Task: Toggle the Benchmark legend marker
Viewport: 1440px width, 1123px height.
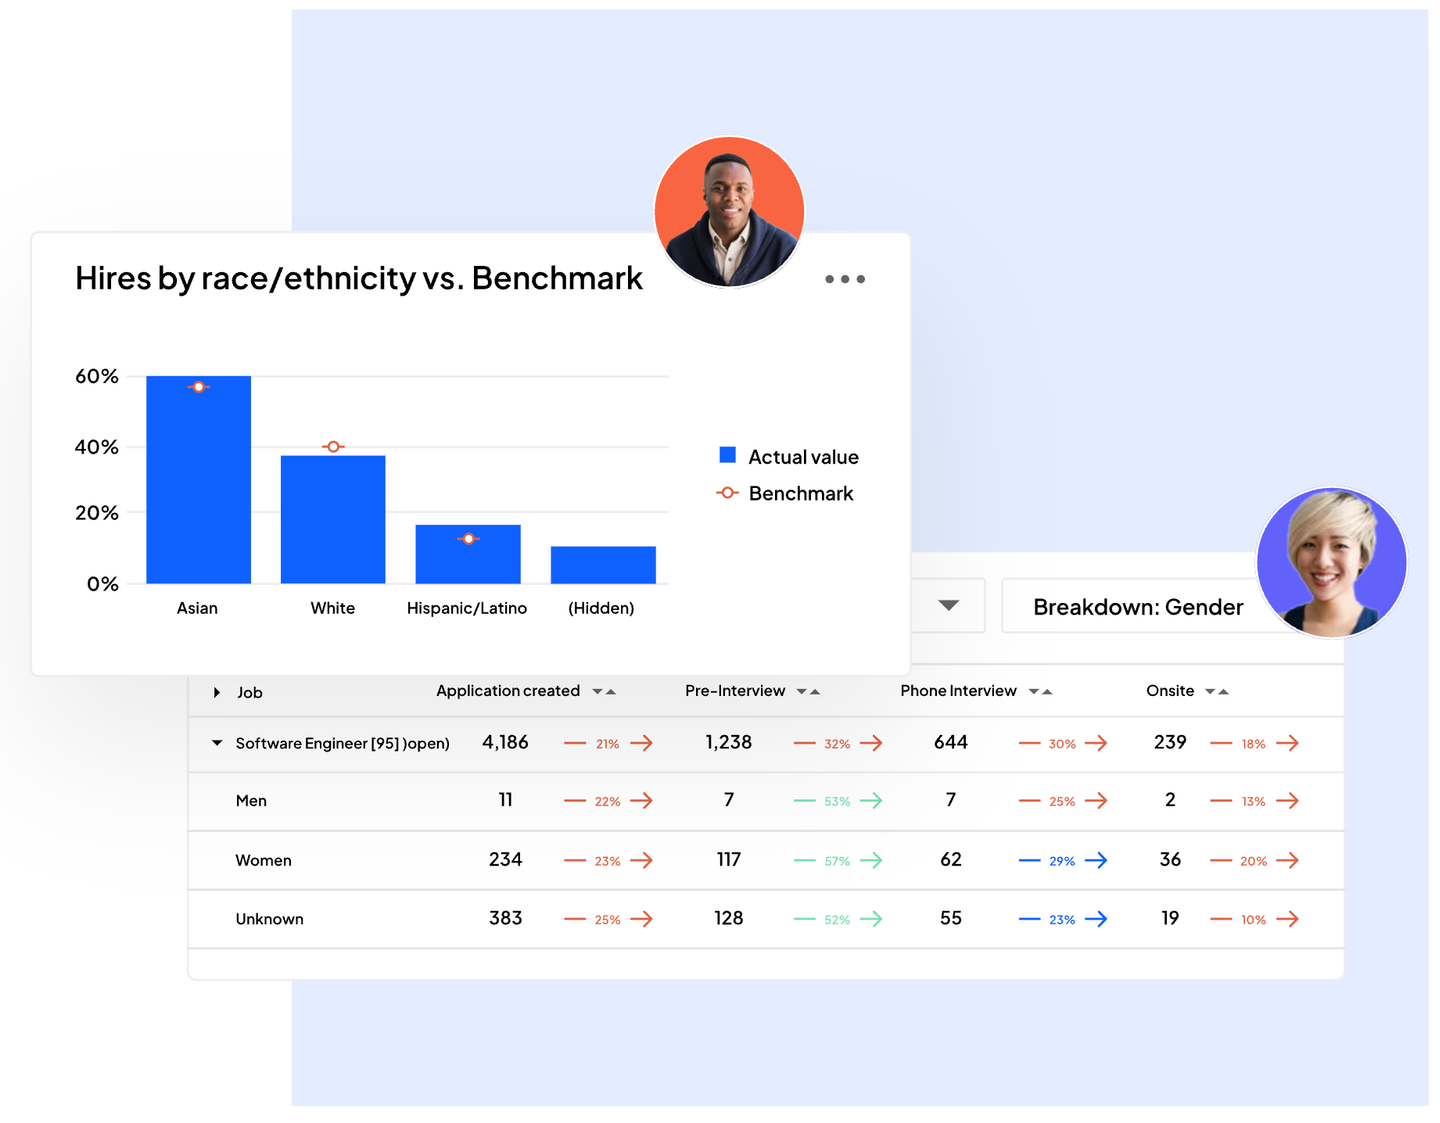Action: pyautogui.click(x=728, y=493)
